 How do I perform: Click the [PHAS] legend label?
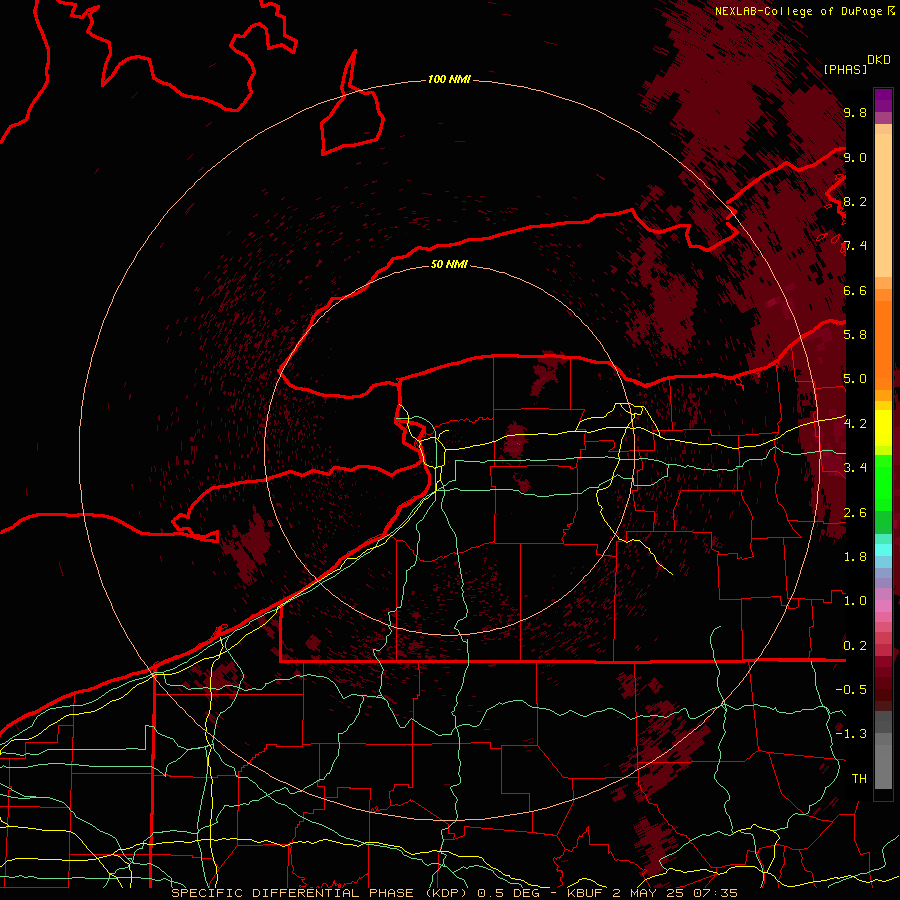[845, 69]
